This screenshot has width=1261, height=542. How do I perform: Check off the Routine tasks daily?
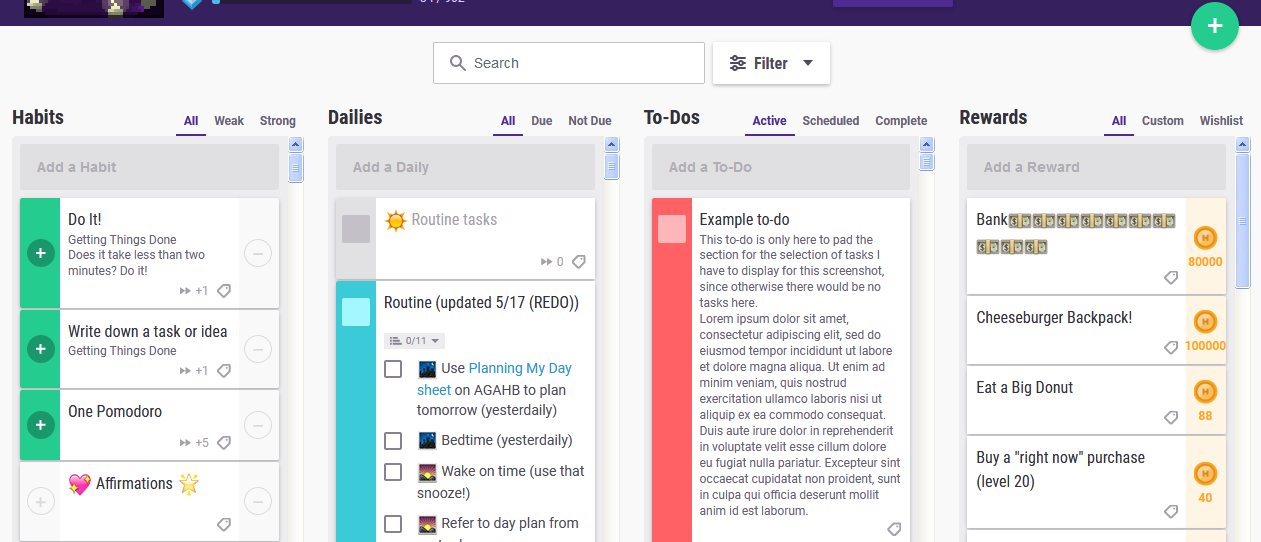pyautogui.click(x=356, y=229)
